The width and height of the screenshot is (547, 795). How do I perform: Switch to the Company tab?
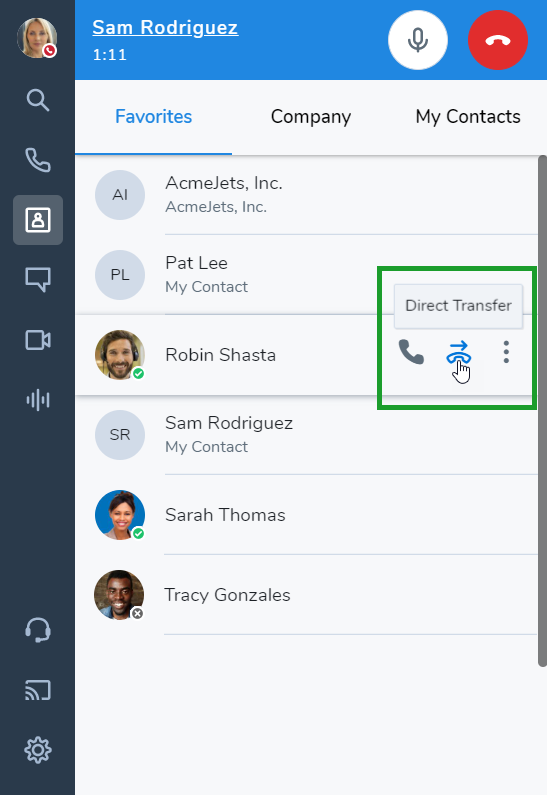point(311,117)
